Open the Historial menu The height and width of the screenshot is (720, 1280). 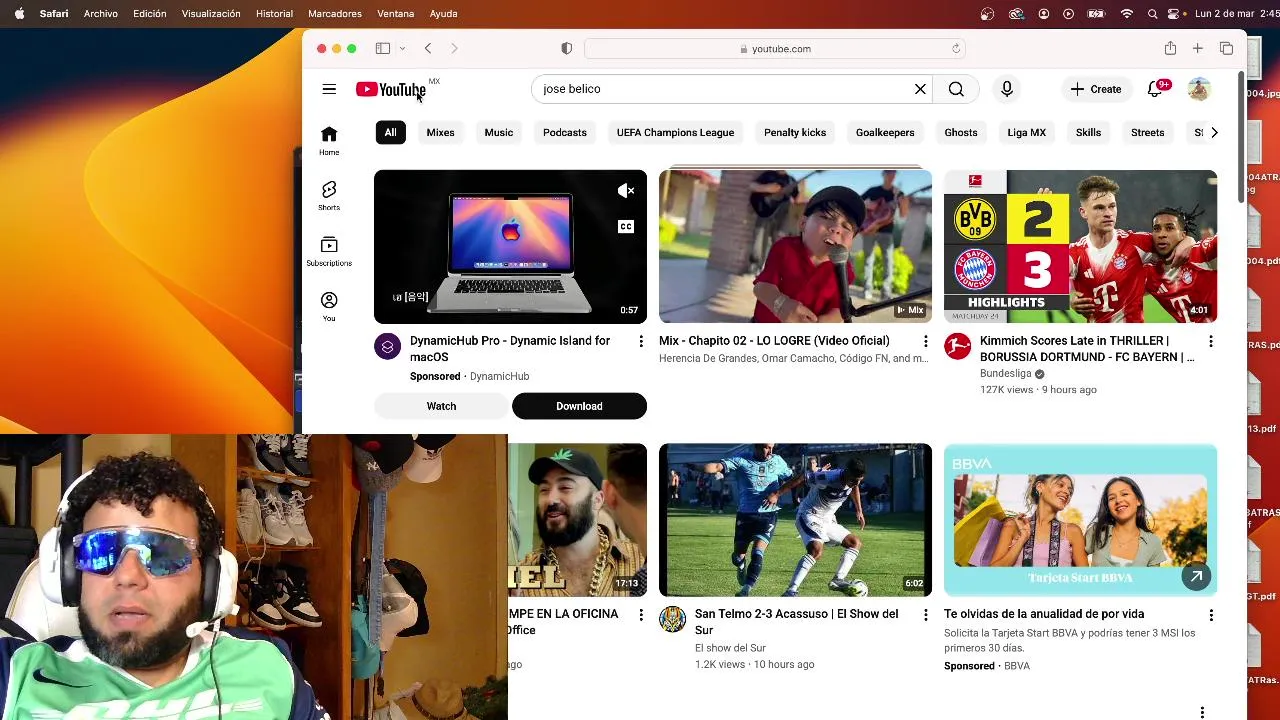click(274, 14)
